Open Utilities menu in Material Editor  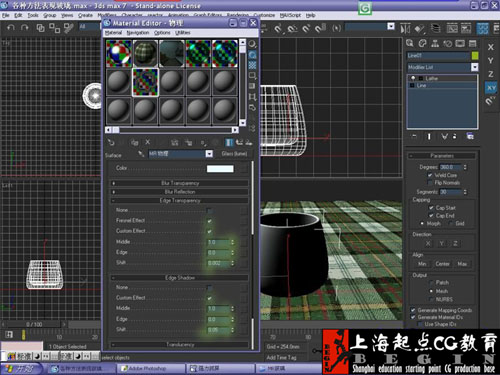click(183, 33)
